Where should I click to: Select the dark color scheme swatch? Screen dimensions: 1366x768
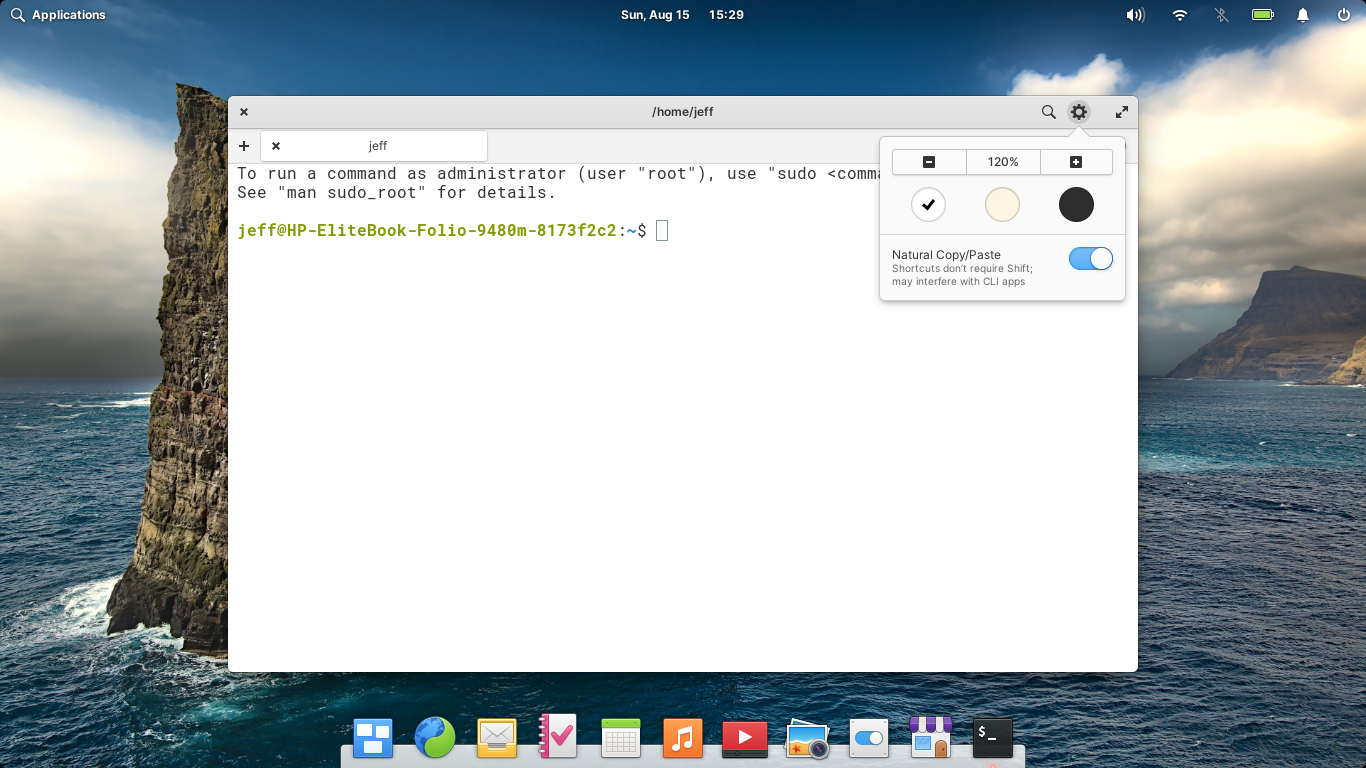click(x=1076, y=205)
